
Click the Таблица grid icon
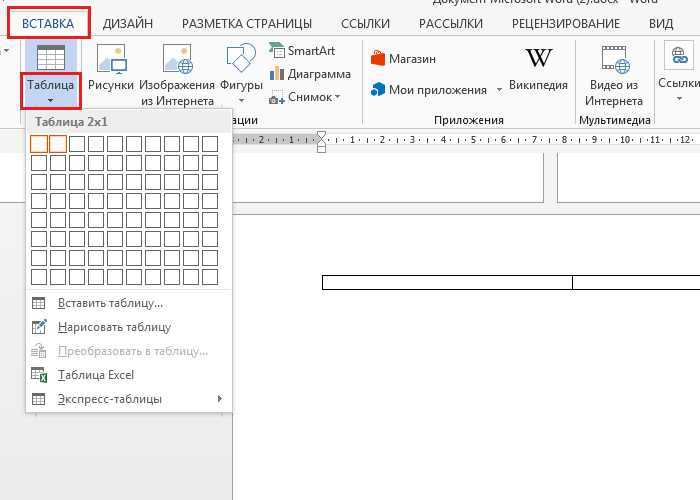point(50,57)
